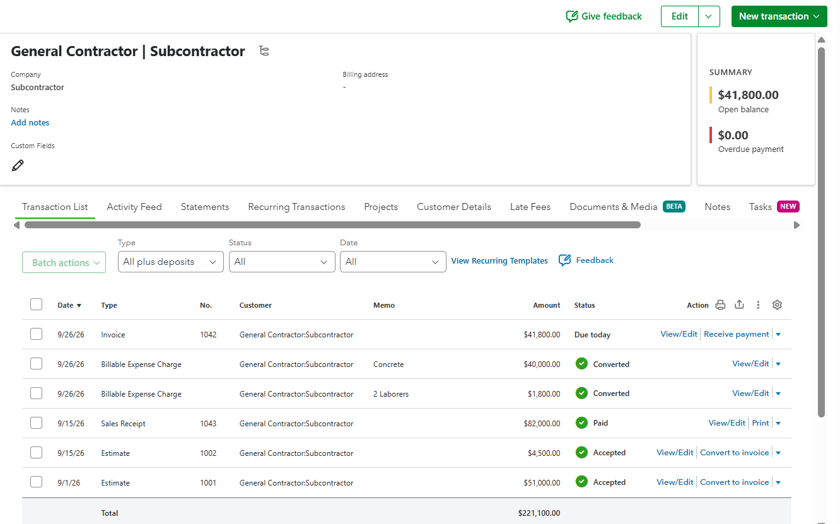Expand action arrow on Sales Receipt 1043 row
840x524 pixels.
778,423
